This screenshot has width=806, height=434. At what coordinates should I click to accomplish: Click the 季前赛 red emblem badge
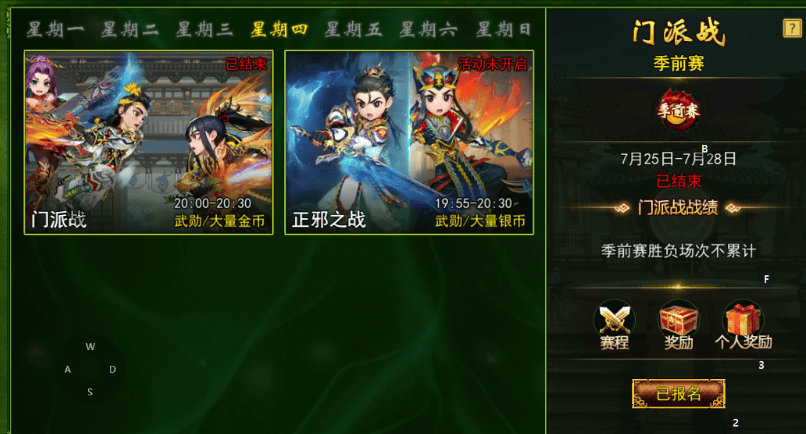point(679,110)
